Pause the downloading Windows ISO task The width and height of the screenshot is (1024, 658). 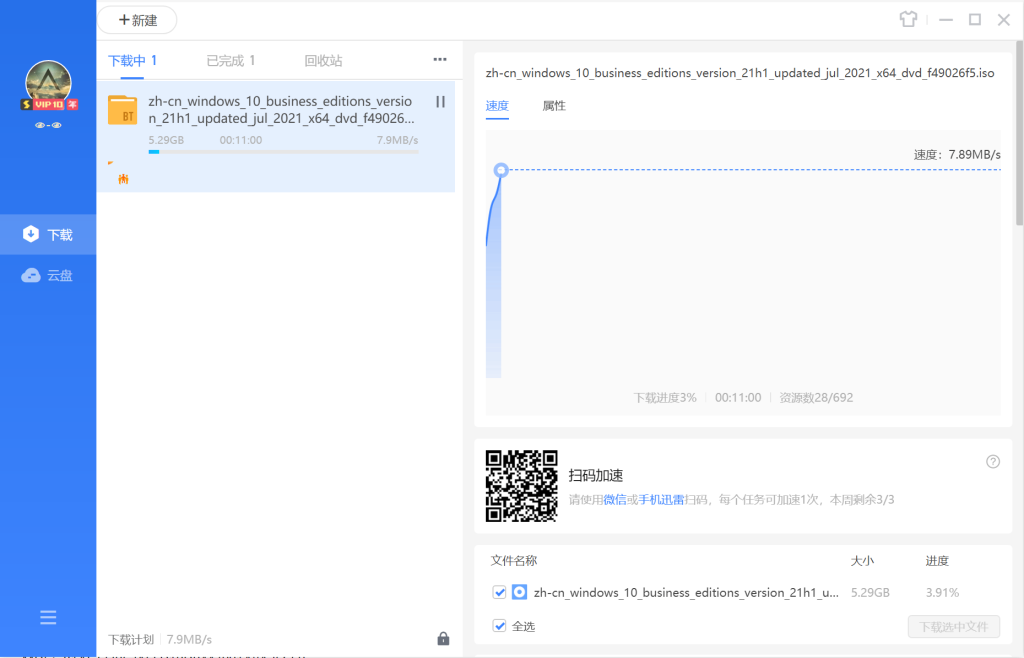(440, 101)
